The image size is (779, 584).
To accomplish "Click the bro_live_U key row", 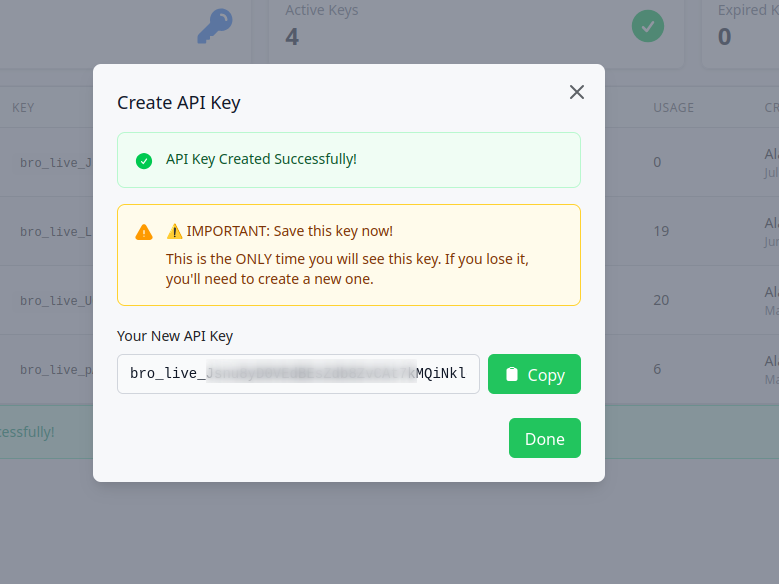I will [x=56, y=301].
